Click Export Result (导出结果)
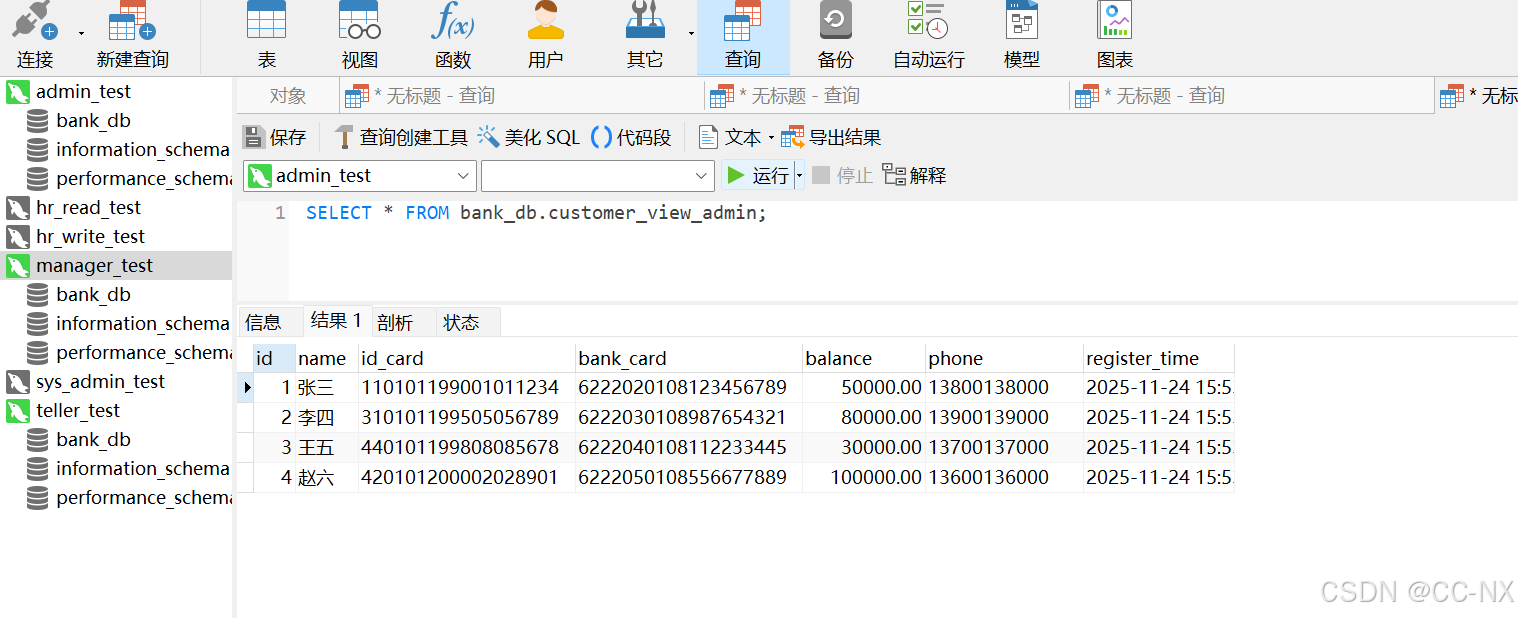This screenshot has width=1518, height=618. 831,137
